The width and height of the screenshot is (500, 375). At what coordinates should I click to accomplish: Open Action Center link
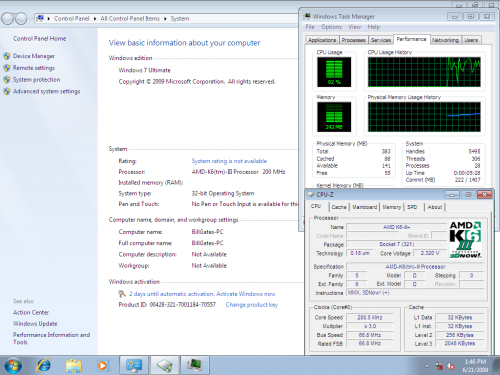[31, 312]
